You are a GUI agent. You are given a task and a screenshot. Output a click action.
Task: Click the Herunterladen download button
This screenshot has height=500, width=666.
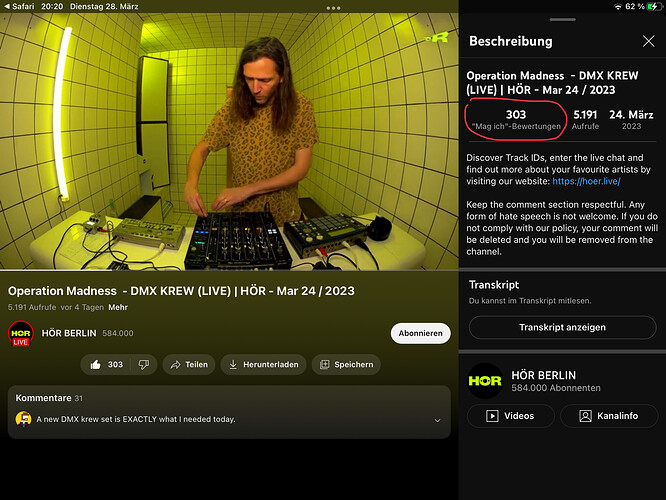point(263,364)
